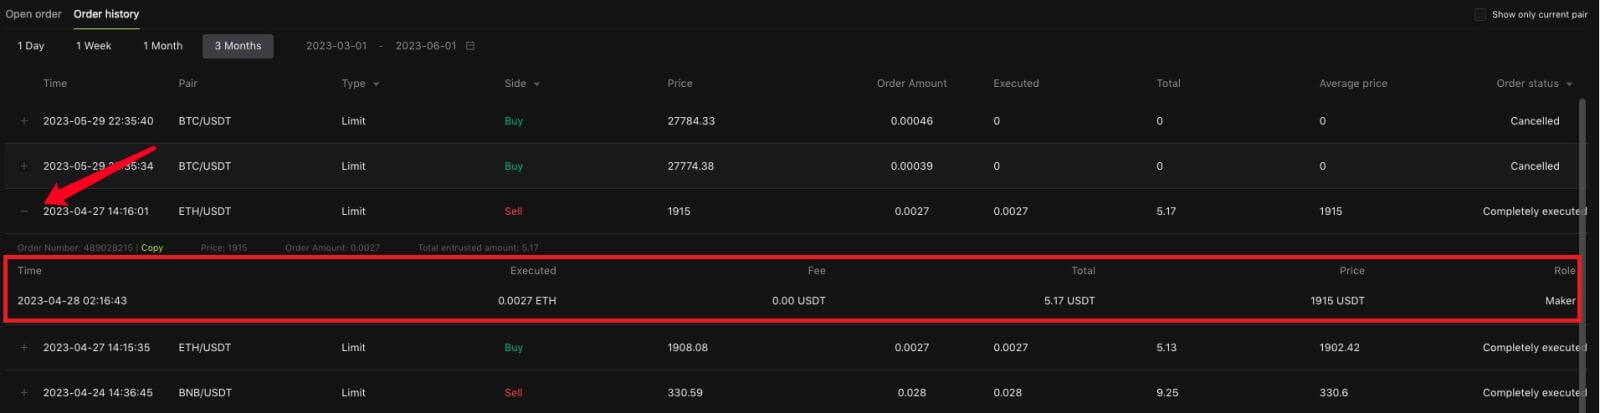Open the calendar icon beside the date range
Screen dimensions: 1600x413
click(470, 46)
